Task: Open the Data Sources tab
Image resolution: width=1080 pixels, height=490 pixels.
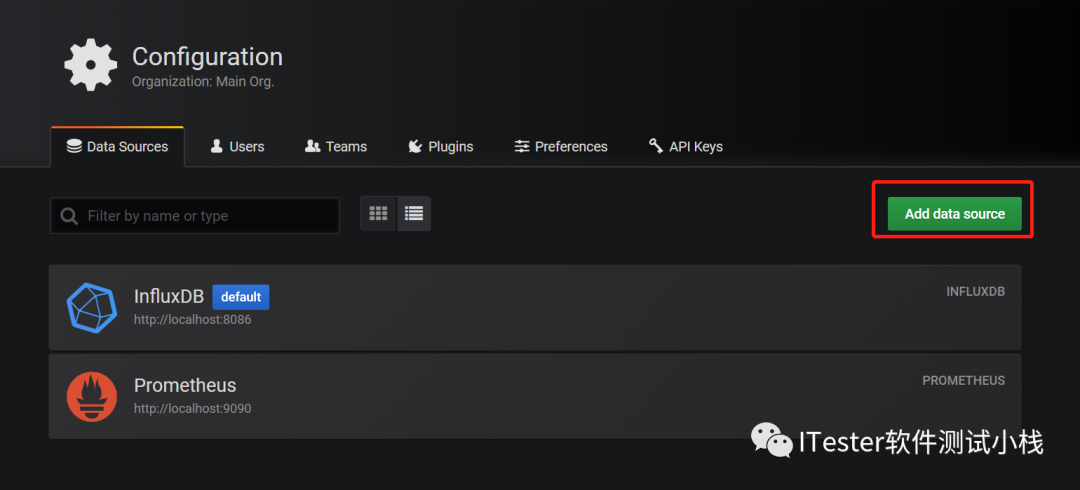Action: coord(117,147)
